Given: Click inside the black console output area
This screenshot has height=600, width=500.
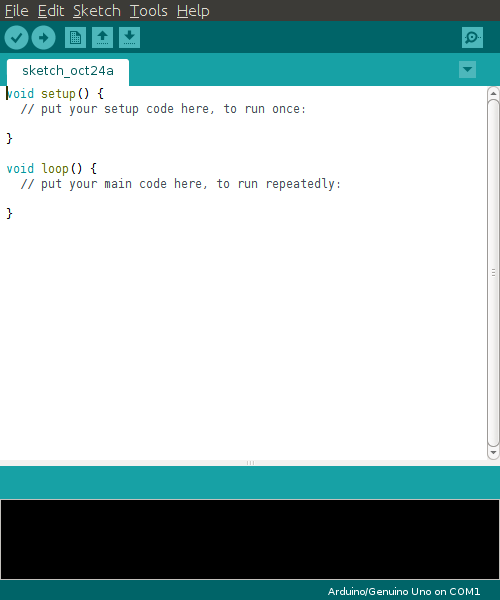Looking at the screenshot, I should click(x=250, y=540).
